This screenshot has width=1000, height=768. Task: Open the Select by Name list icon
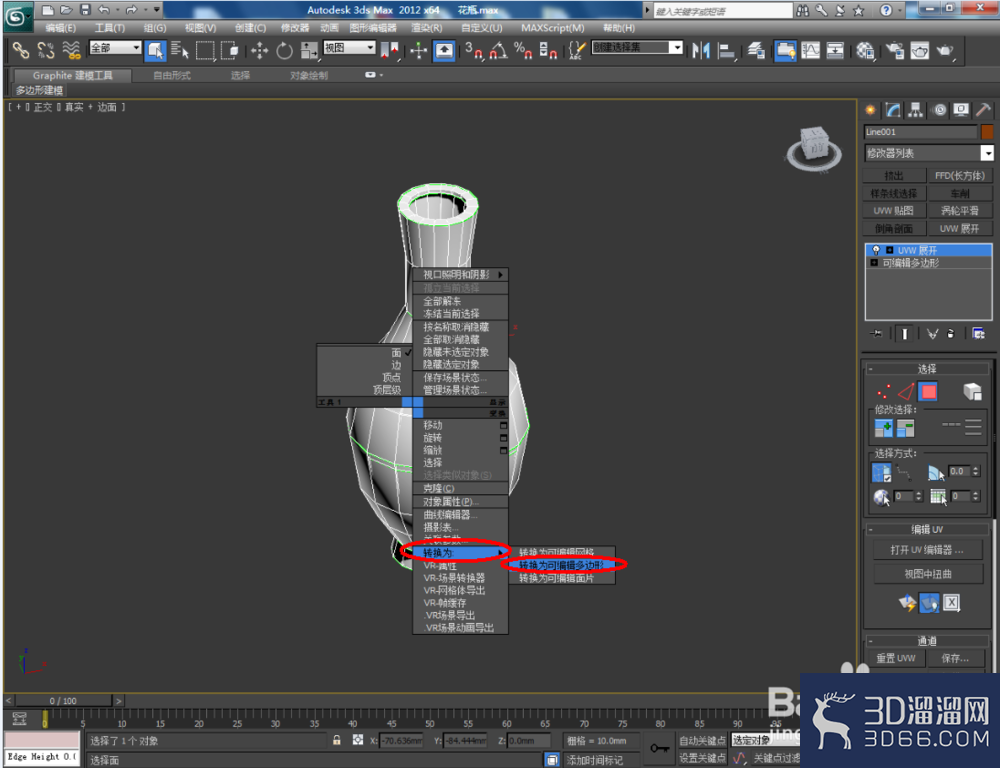point(180,50)
